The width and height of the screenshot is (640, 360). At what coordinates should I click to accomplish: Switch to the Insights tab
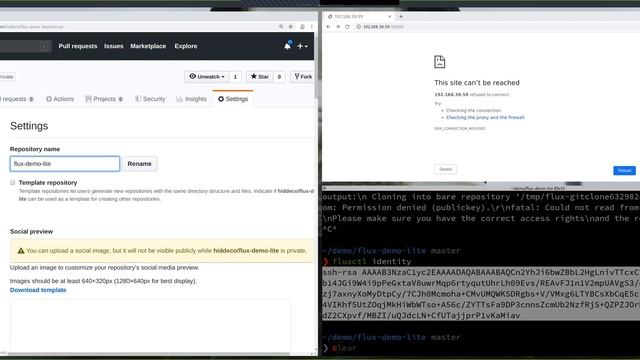coord(191,99)
